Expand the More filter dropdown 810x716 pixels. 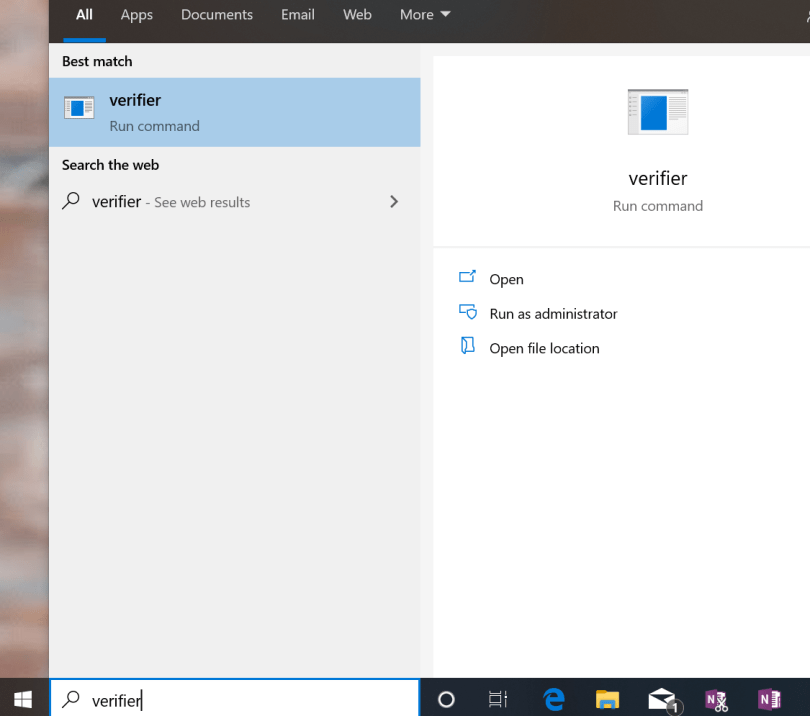pyautogui.click(x=425, y=15)
